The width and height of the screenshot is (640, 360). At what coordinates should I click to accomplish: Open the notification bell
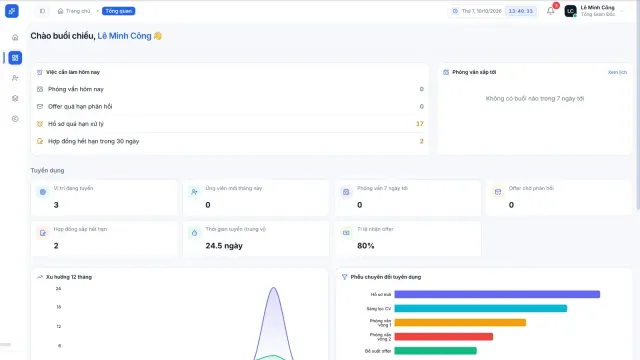551,11
